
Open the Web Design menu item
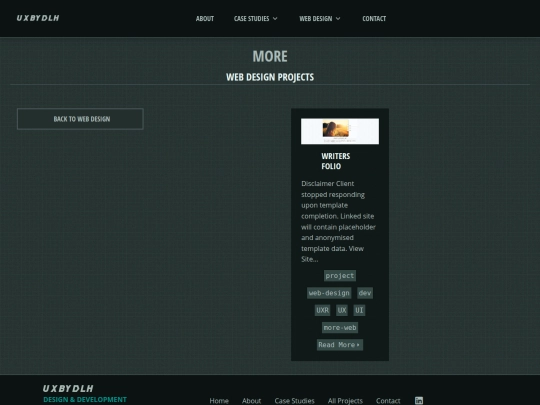[315, 19]
